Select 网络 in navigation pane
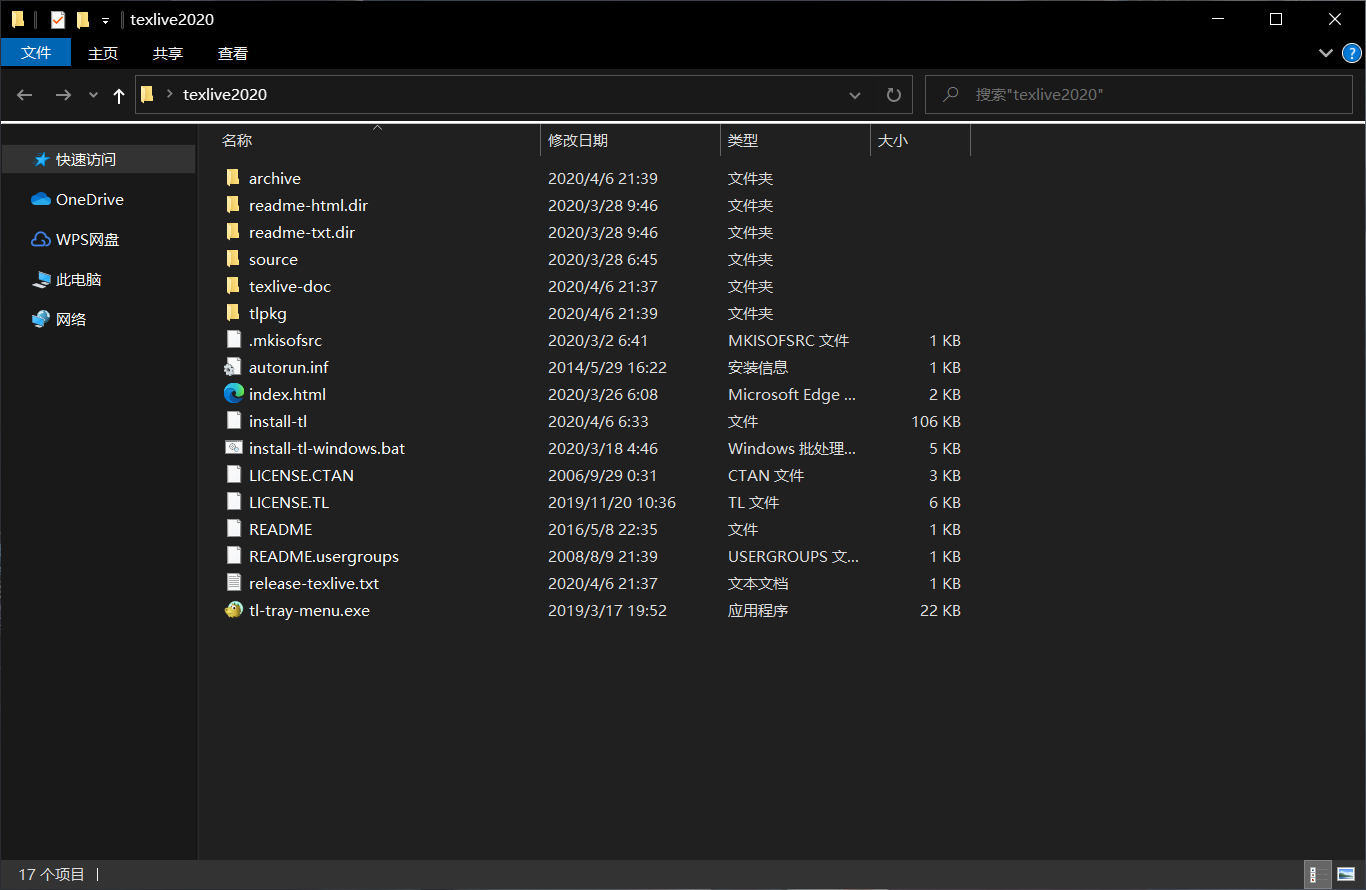 [71, 319]
